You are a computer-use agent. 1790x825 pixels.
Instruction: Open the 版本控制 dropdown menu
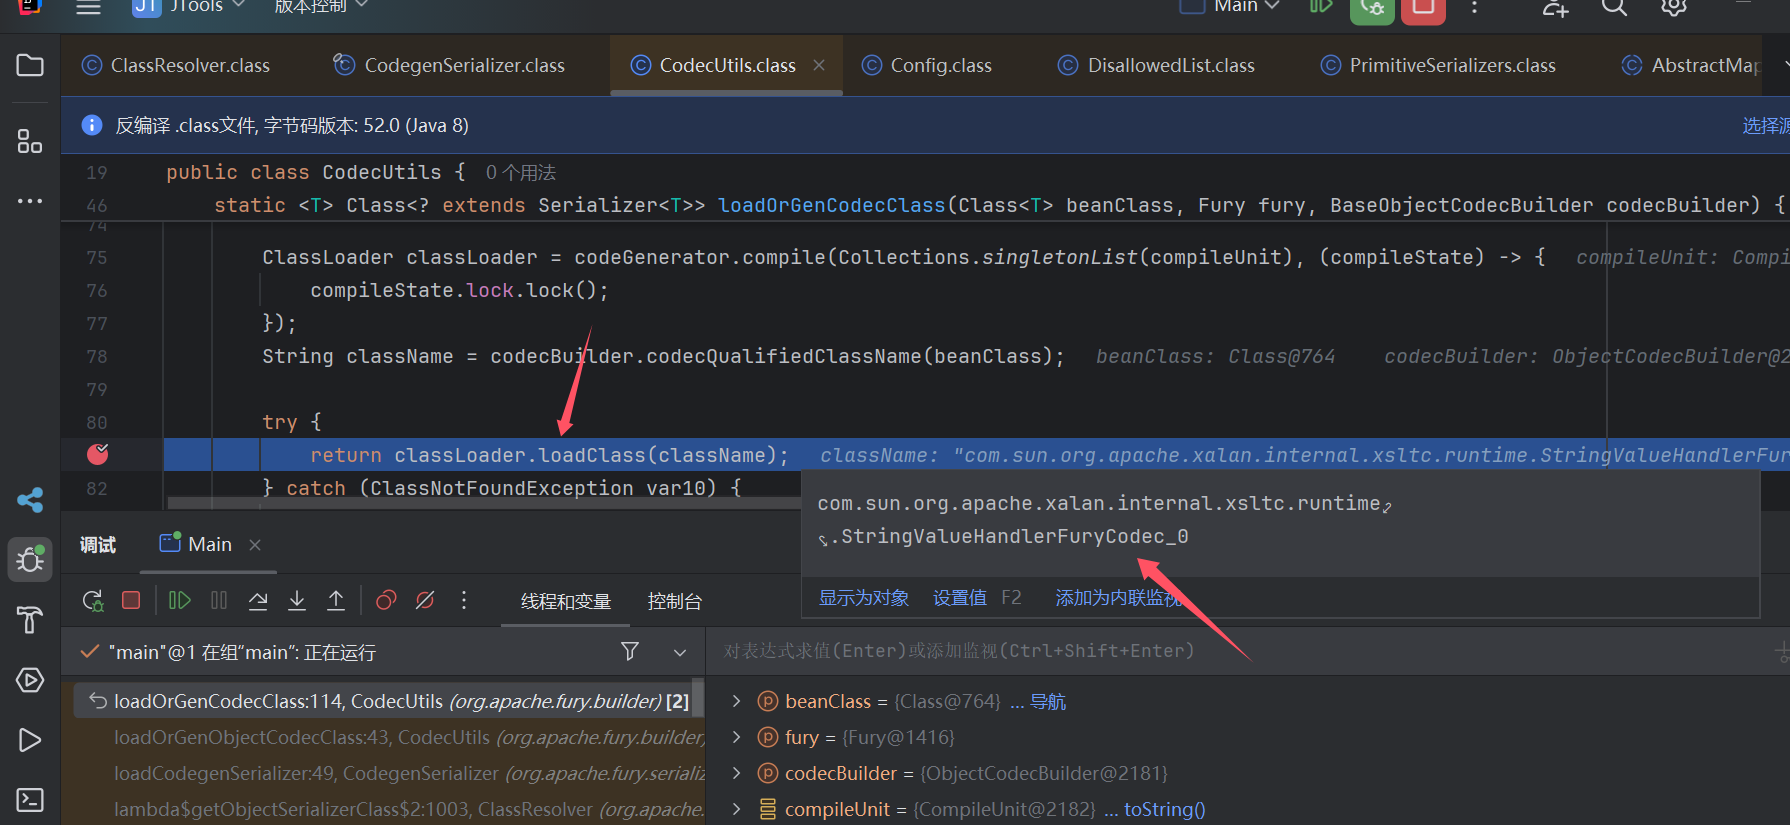point(321,6)
